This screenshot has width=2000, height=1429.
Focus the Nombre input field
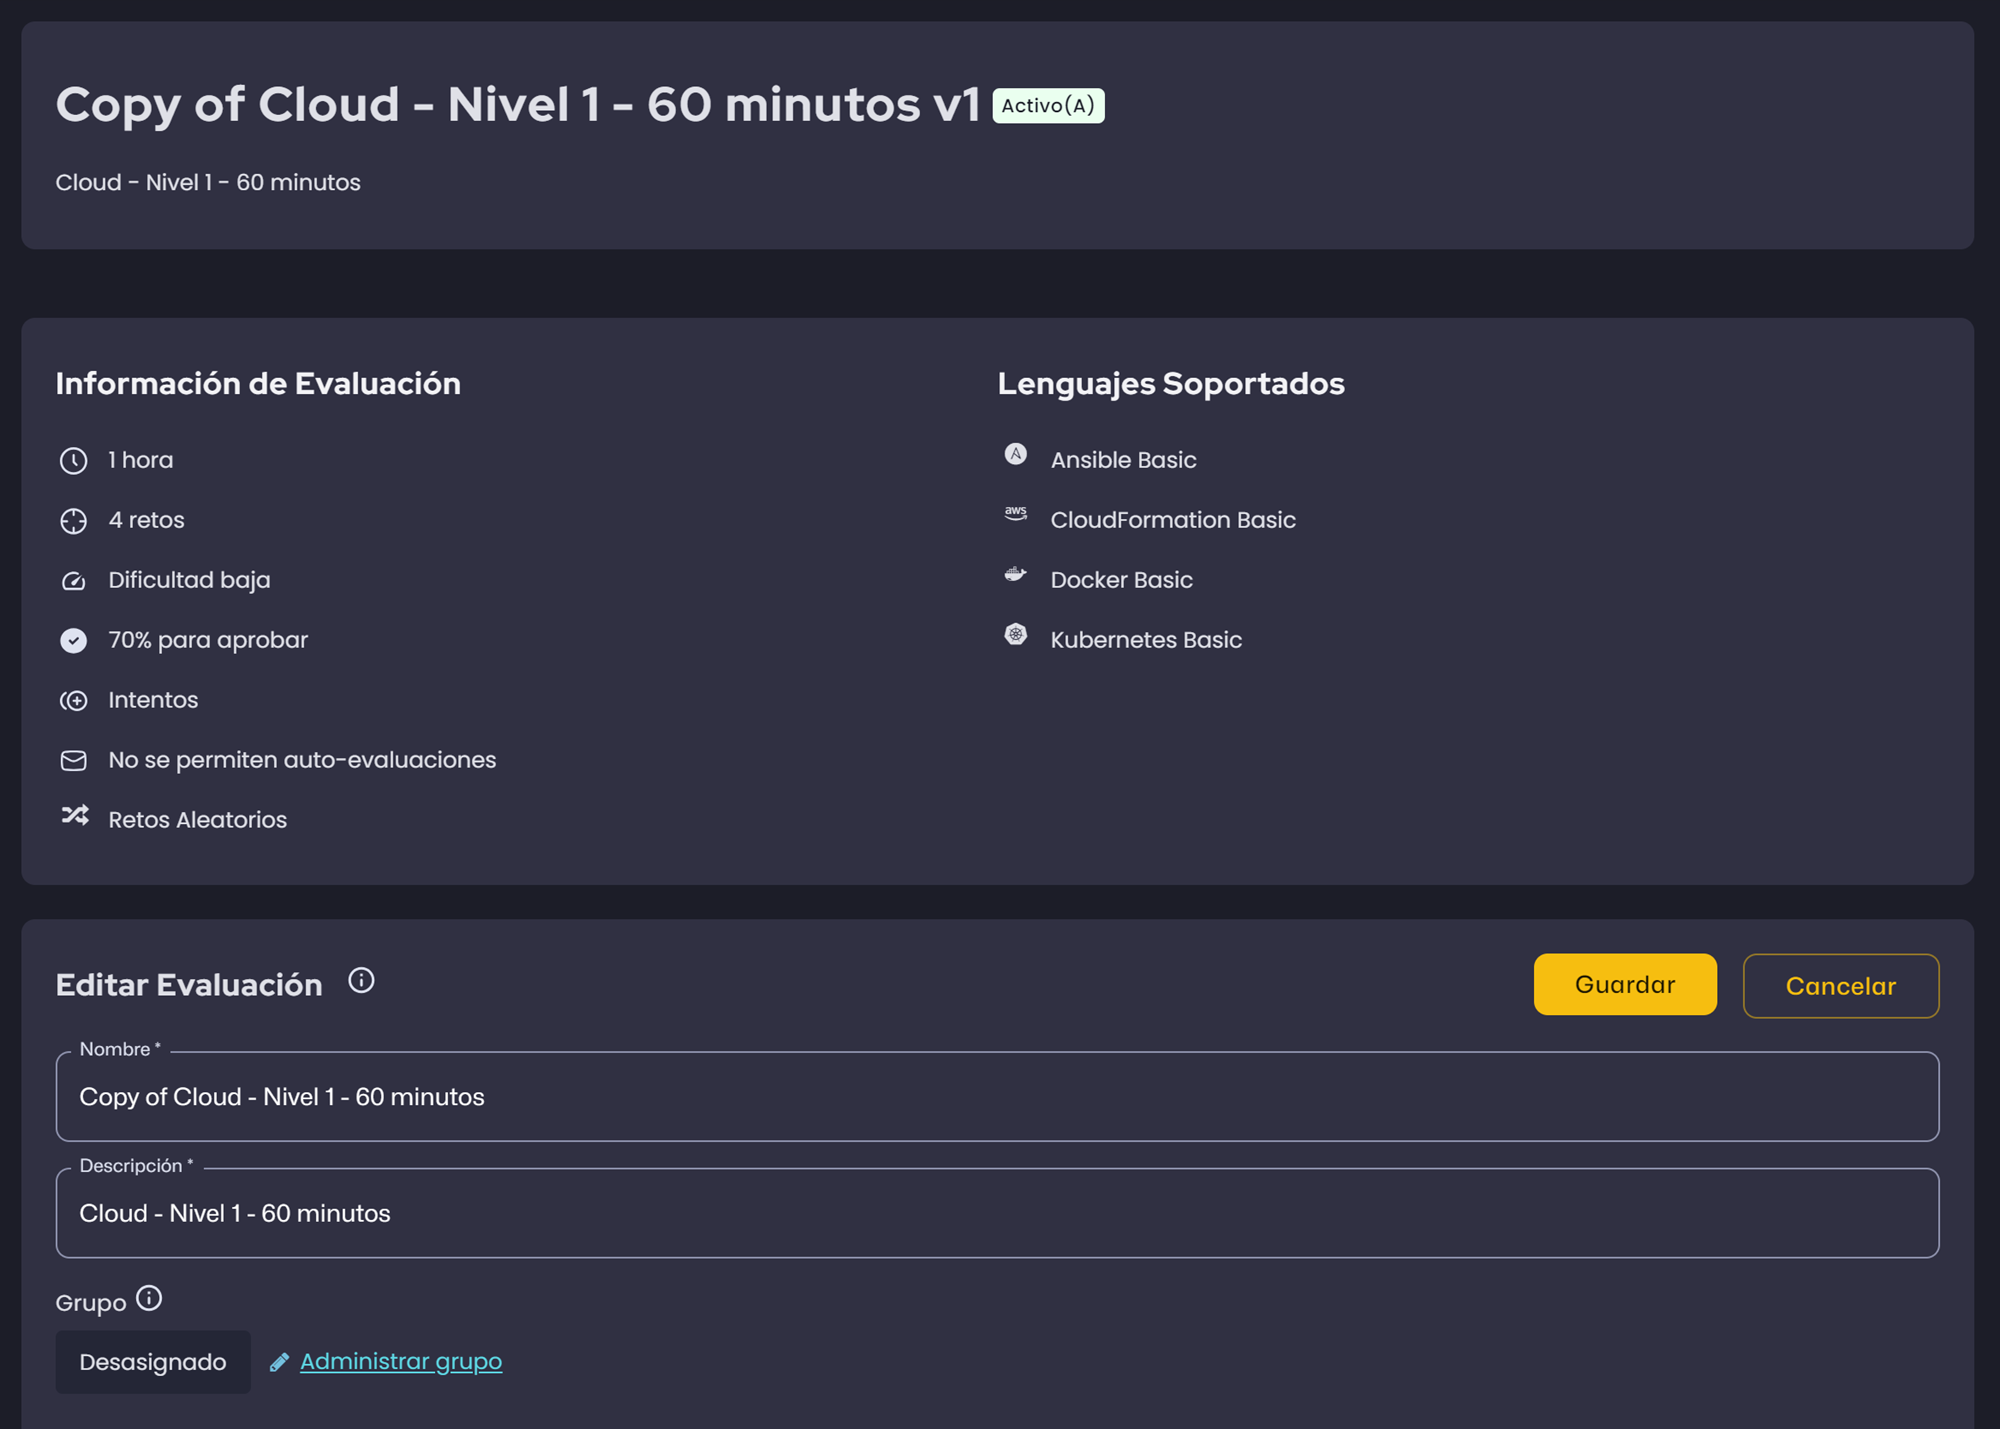(x=996, y=1097)
